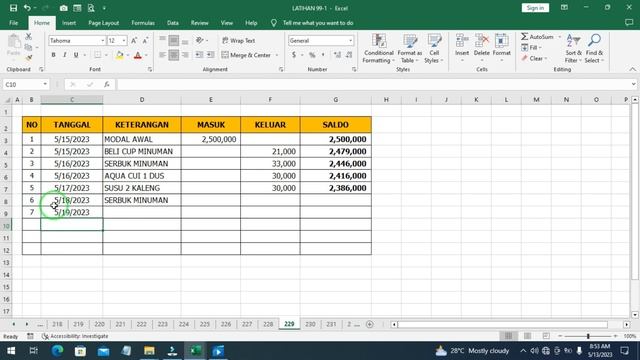Apply the yellow fill color
This screenshot has width=640, height=360.
(120, 55)
